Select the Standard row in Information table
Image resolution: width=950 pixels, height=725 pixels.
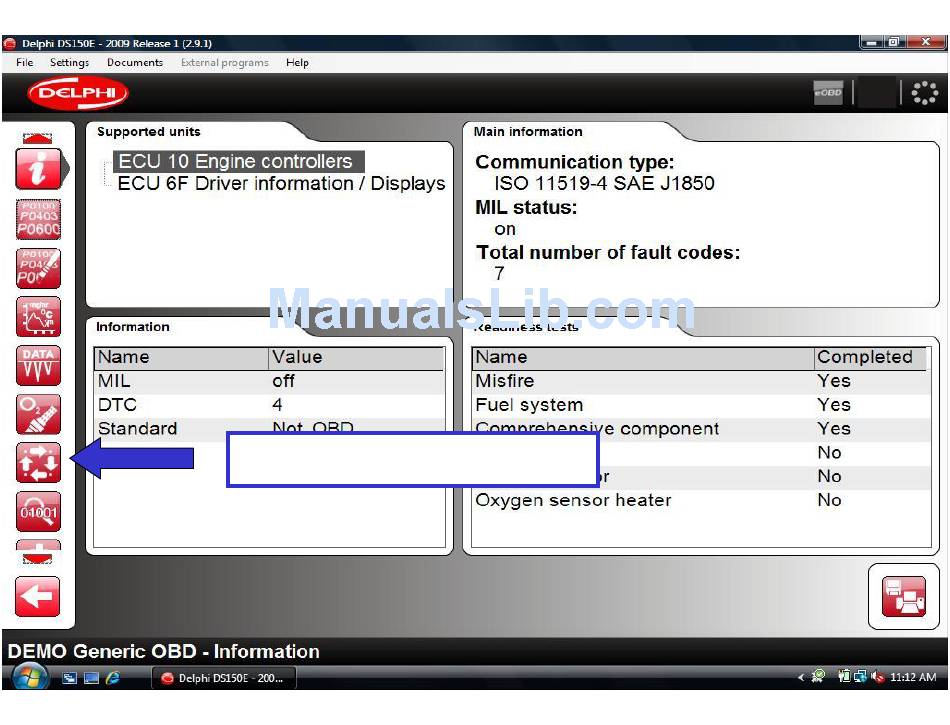269,428
